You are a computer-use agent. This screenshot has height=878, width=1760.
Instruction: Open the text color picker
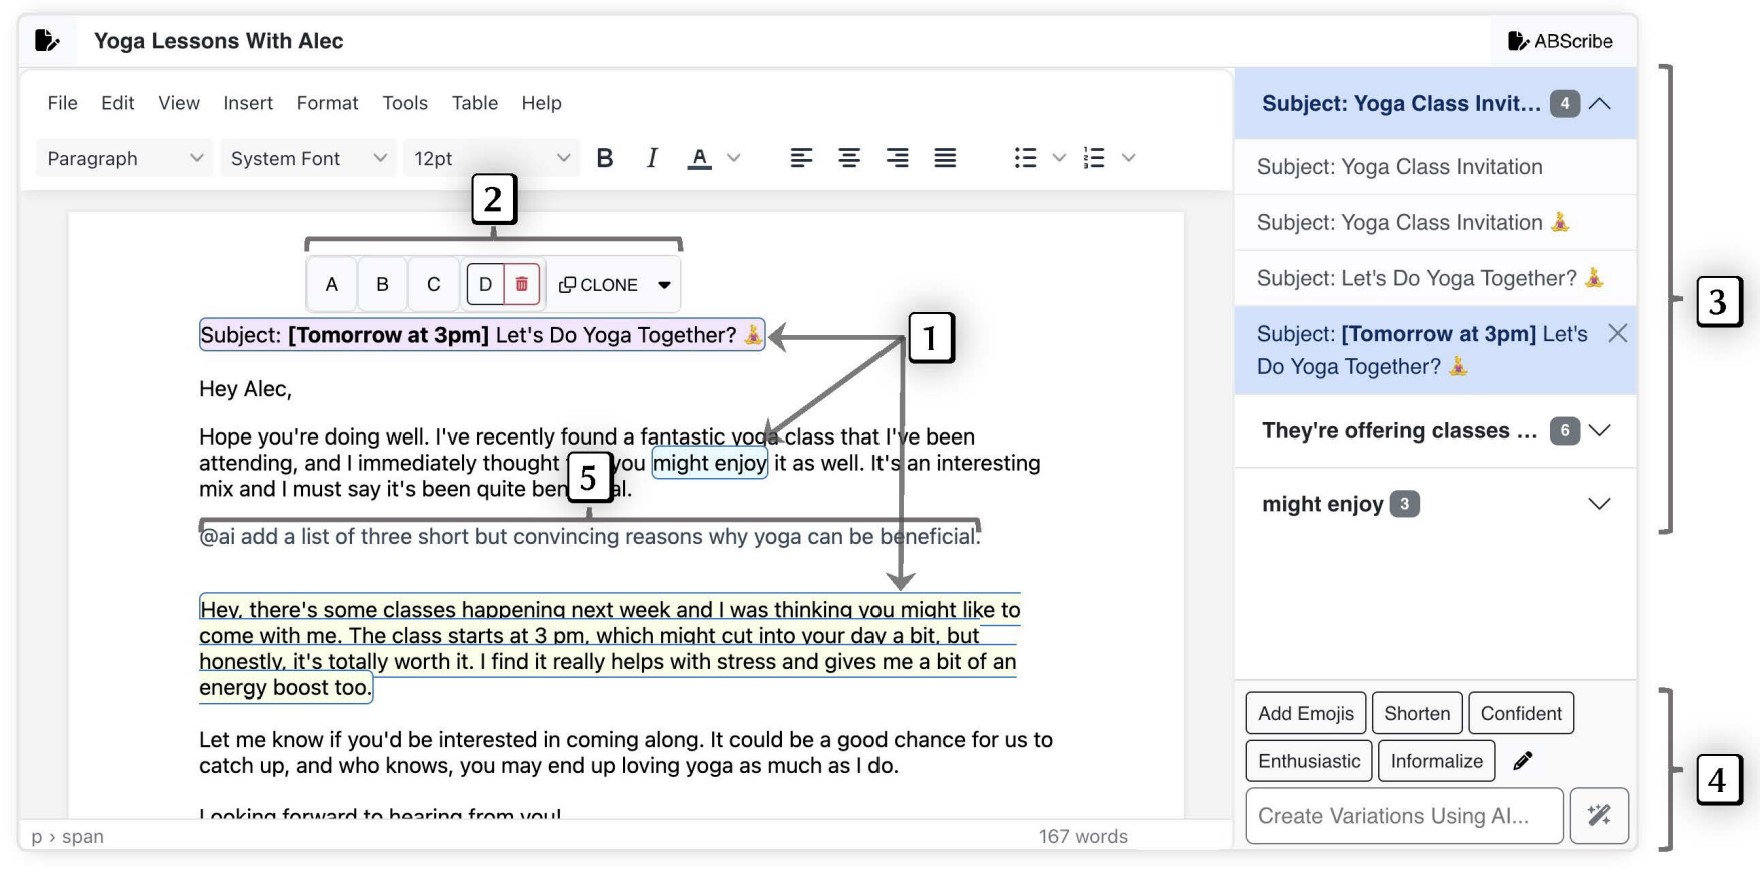point(734,158)
